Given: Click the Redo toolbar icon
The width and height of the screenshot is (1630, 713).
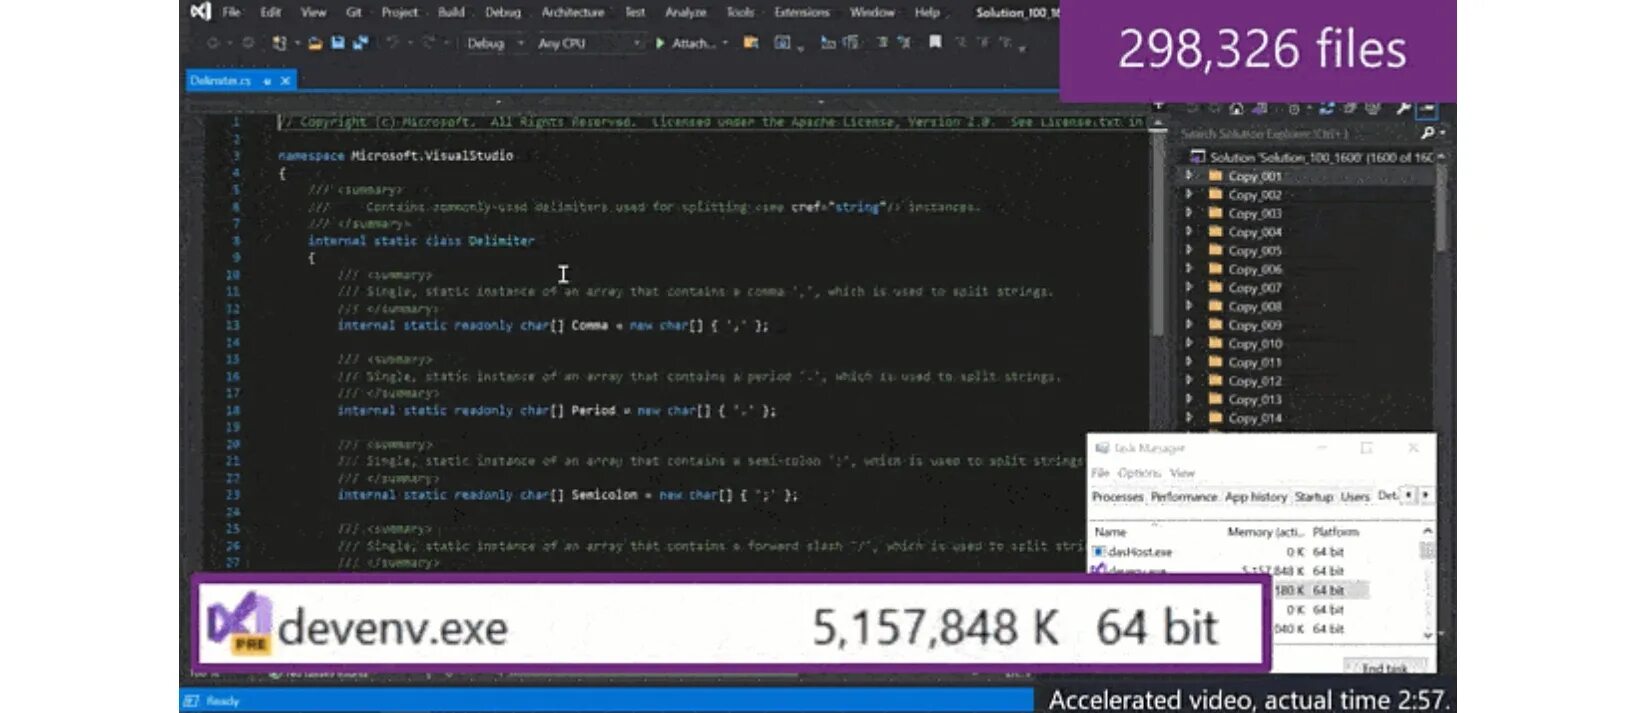Looking at the screenshot, I should click(x=429, y=43).
